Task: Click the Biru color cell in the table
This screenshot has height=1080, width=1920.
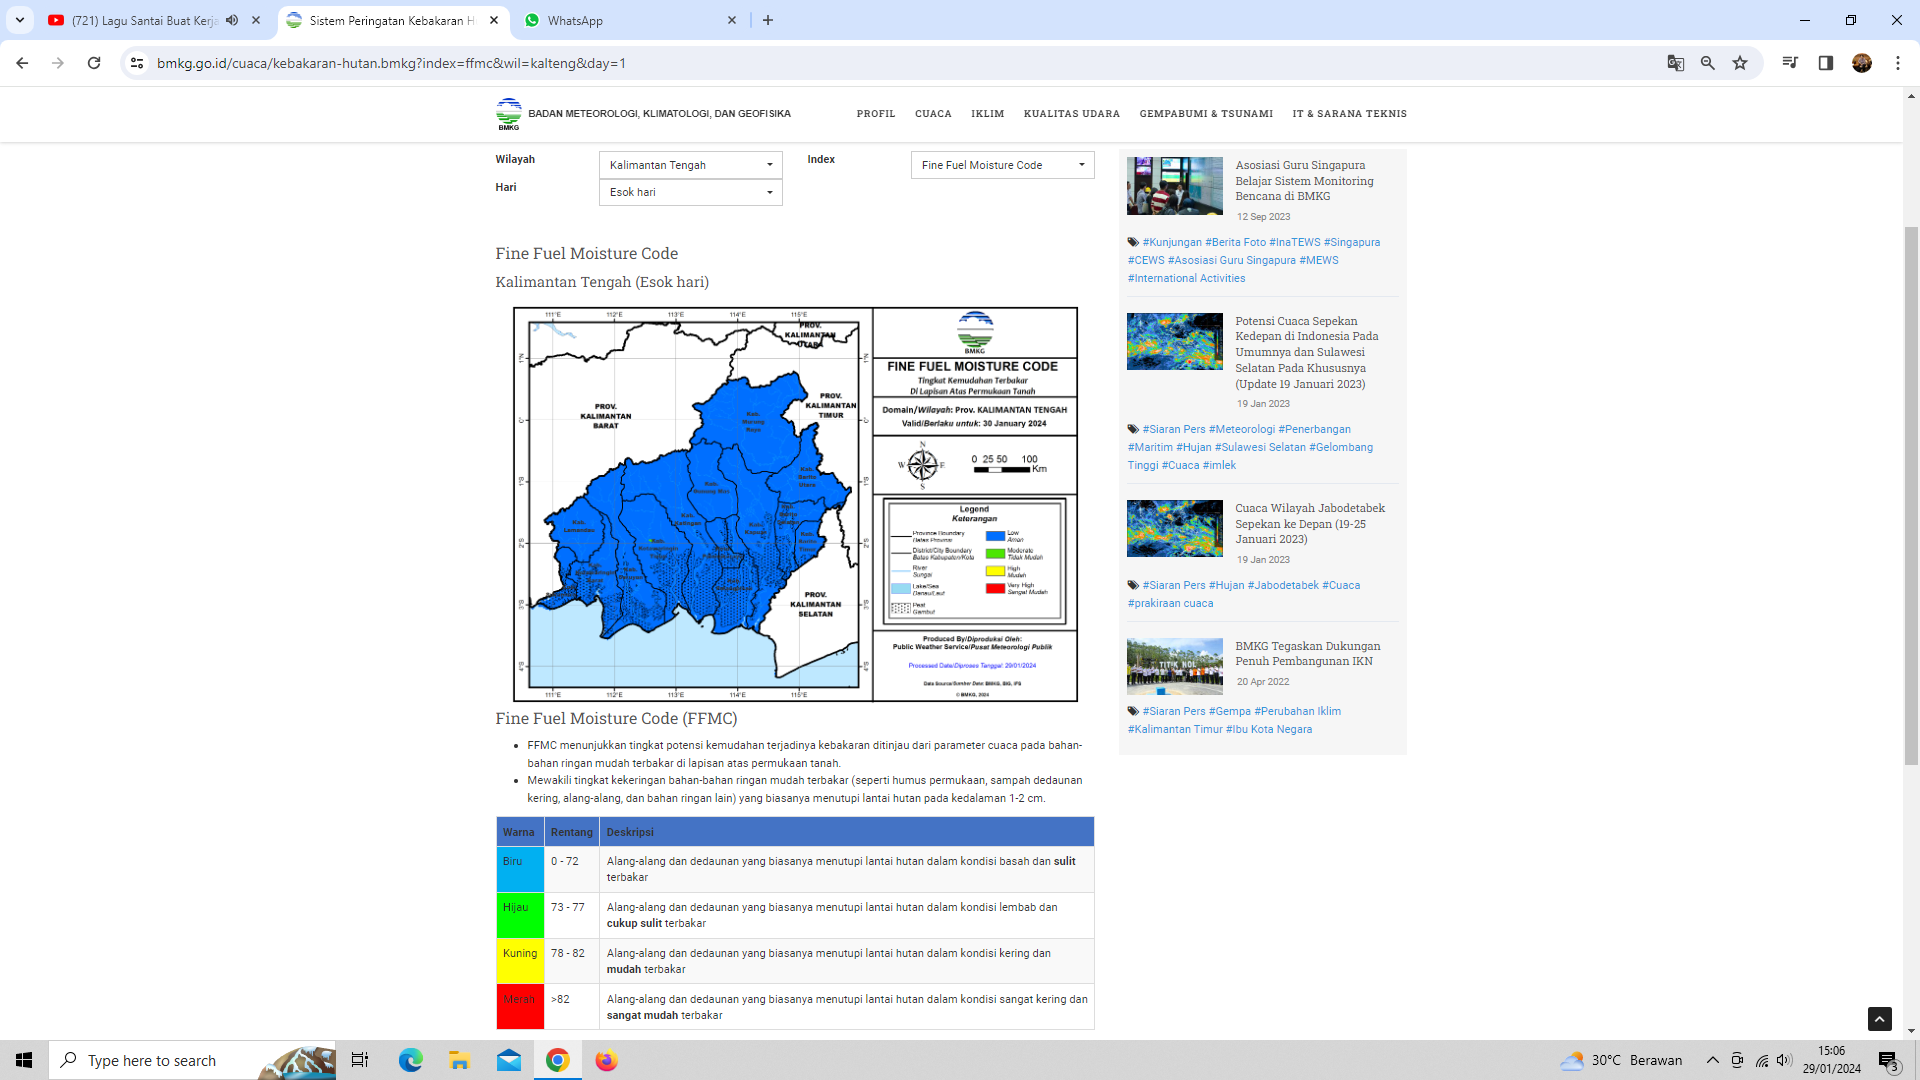Action: pyautogui.click(x=520, y=869)
